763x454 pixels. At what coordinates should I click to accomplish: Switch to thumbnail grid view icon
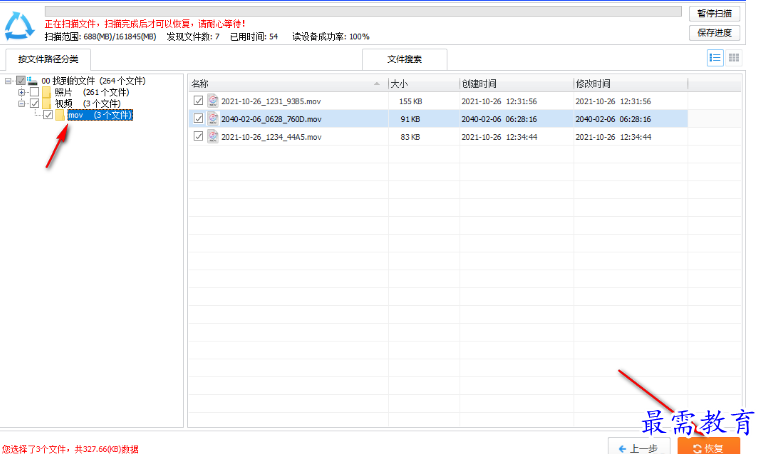[x=734, y=58]
